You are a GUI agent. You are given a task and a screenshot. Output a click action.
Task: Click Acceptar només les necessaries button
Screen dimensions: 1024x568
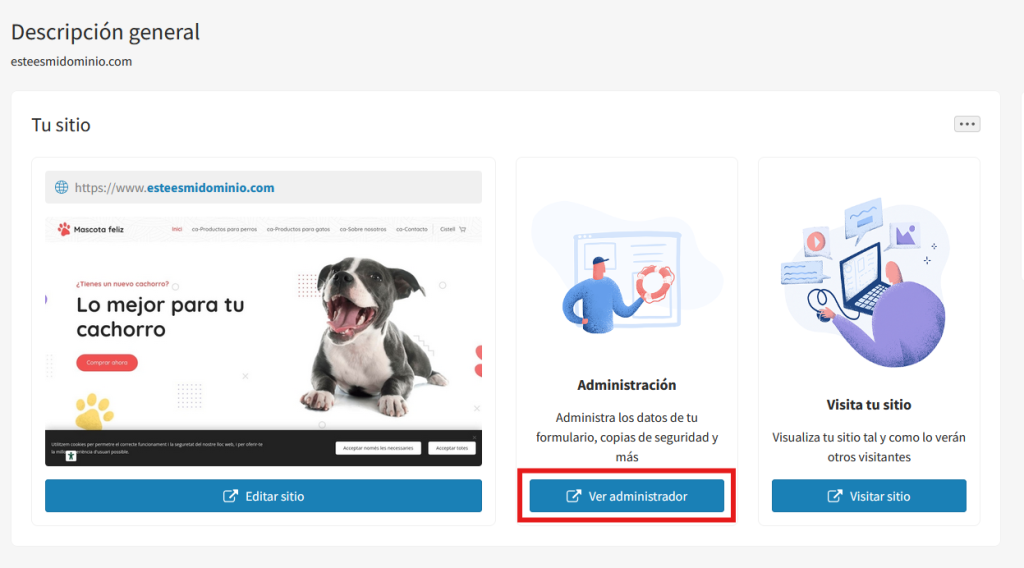click(378, 448)
